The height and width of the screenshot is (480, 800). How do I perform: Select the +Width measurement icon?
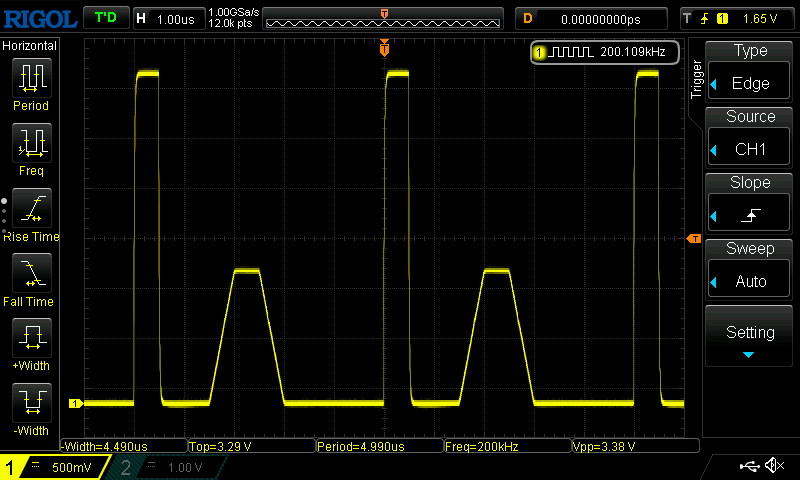point(32,338)
